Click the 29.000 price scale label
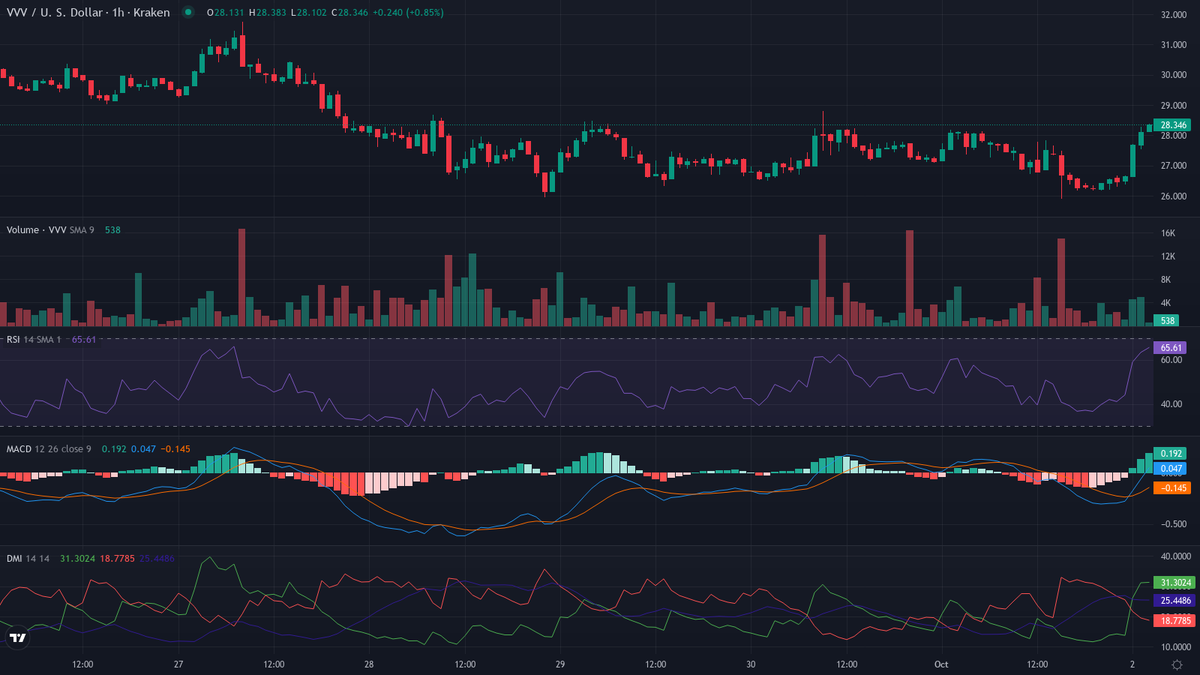 [x=1172, y=105]
